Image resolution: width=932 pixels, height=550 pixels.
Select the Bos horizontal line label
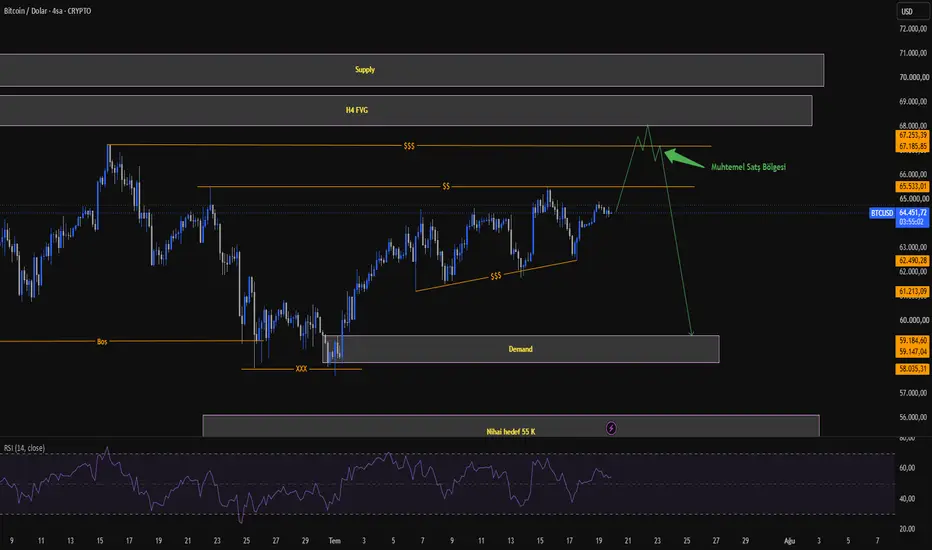[102, 342]
